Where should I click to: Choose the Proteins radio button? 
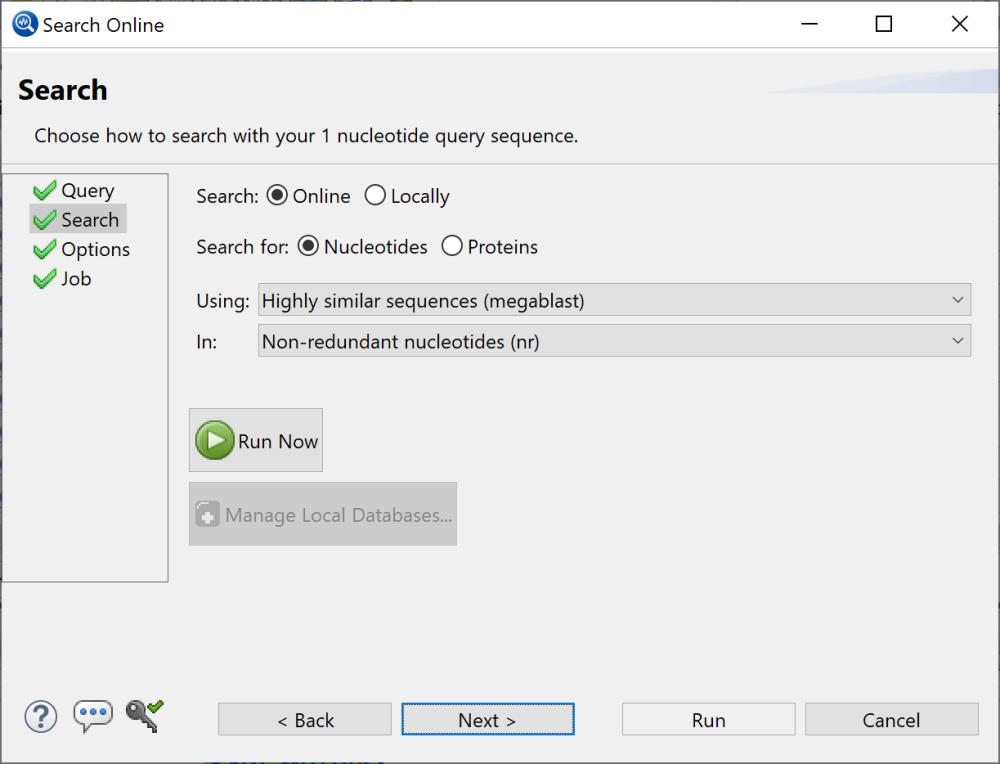(x=452, y=246)
